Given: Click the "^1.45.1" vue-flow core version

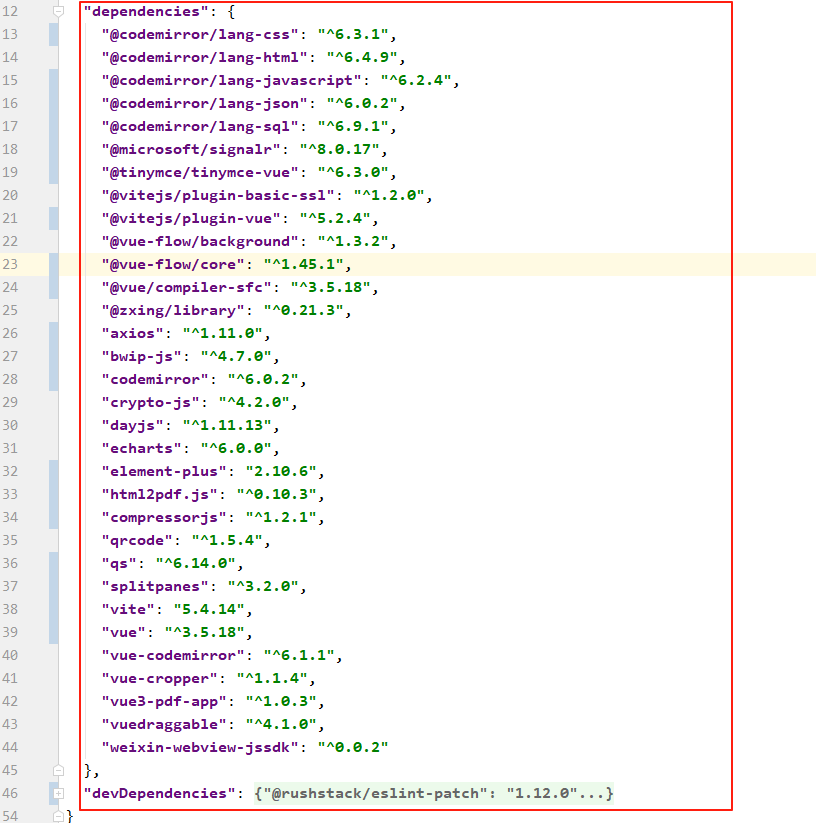Looking at the screenshot, I should 303,265.
